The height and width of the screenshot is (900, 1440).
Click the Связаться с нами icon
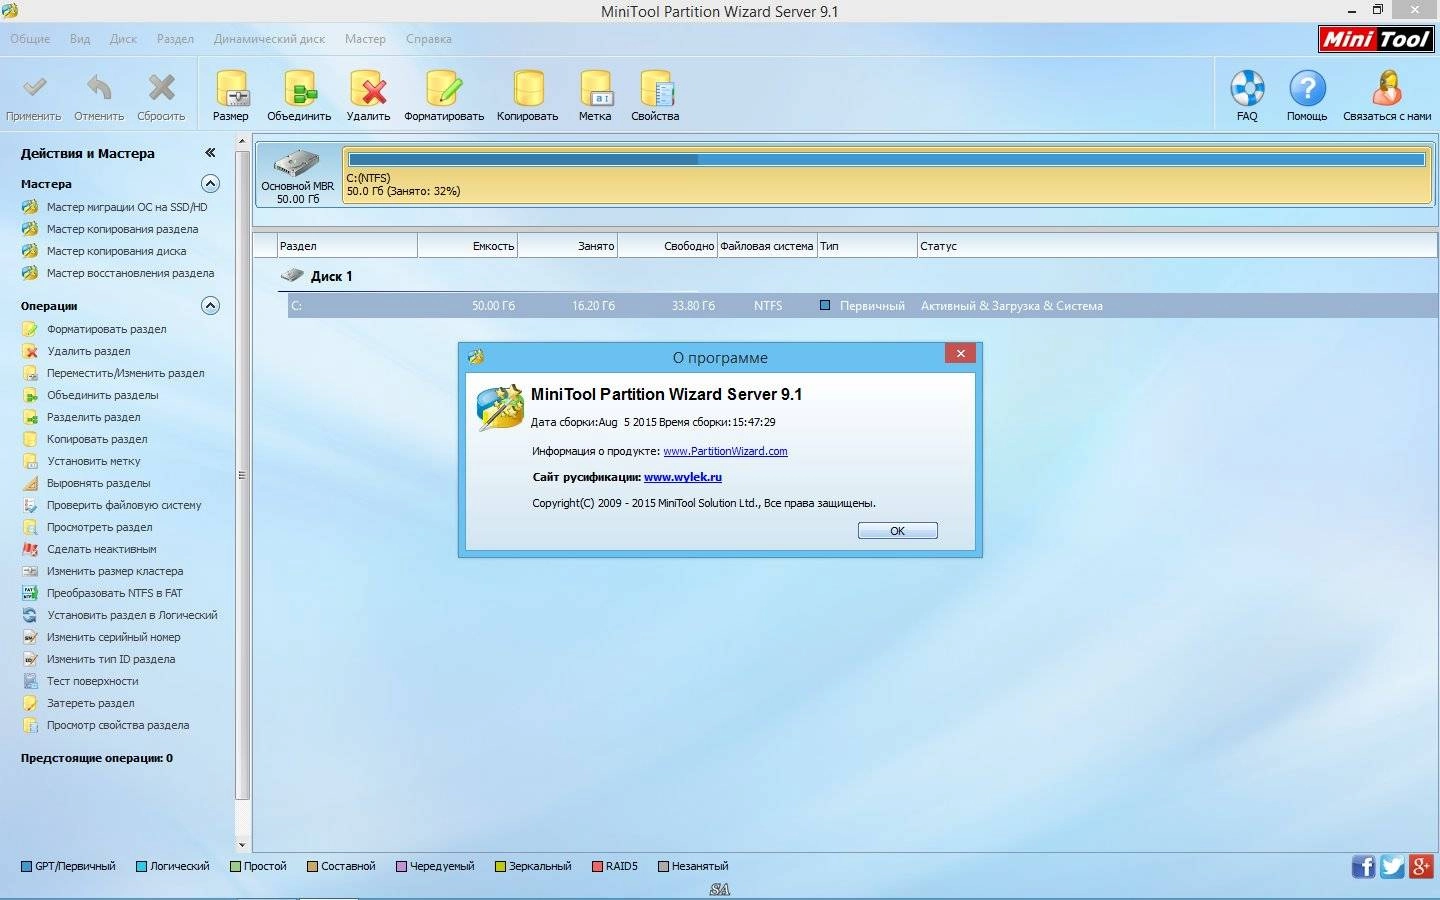point(1387,88)
